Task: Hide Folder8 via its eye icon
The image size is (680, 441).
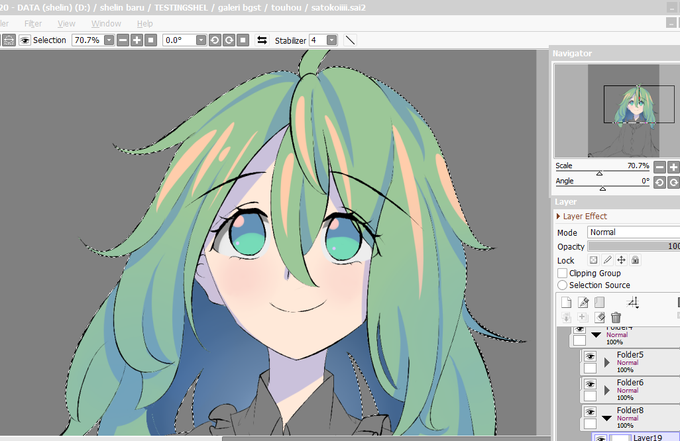Action: click(590, 412)
